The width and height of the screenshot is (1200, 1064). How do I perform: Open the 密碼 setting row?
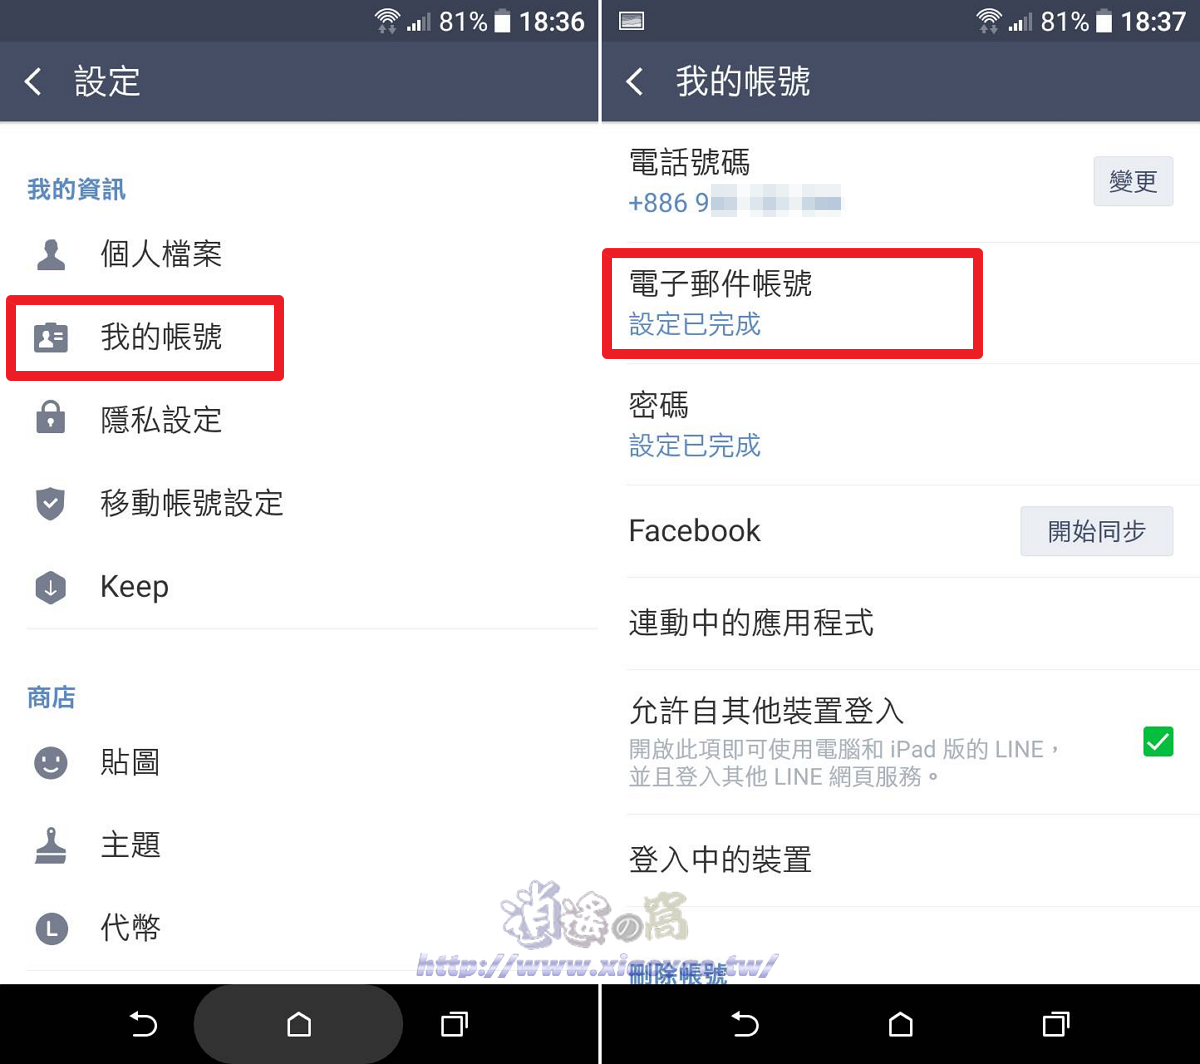coord(900,425)
